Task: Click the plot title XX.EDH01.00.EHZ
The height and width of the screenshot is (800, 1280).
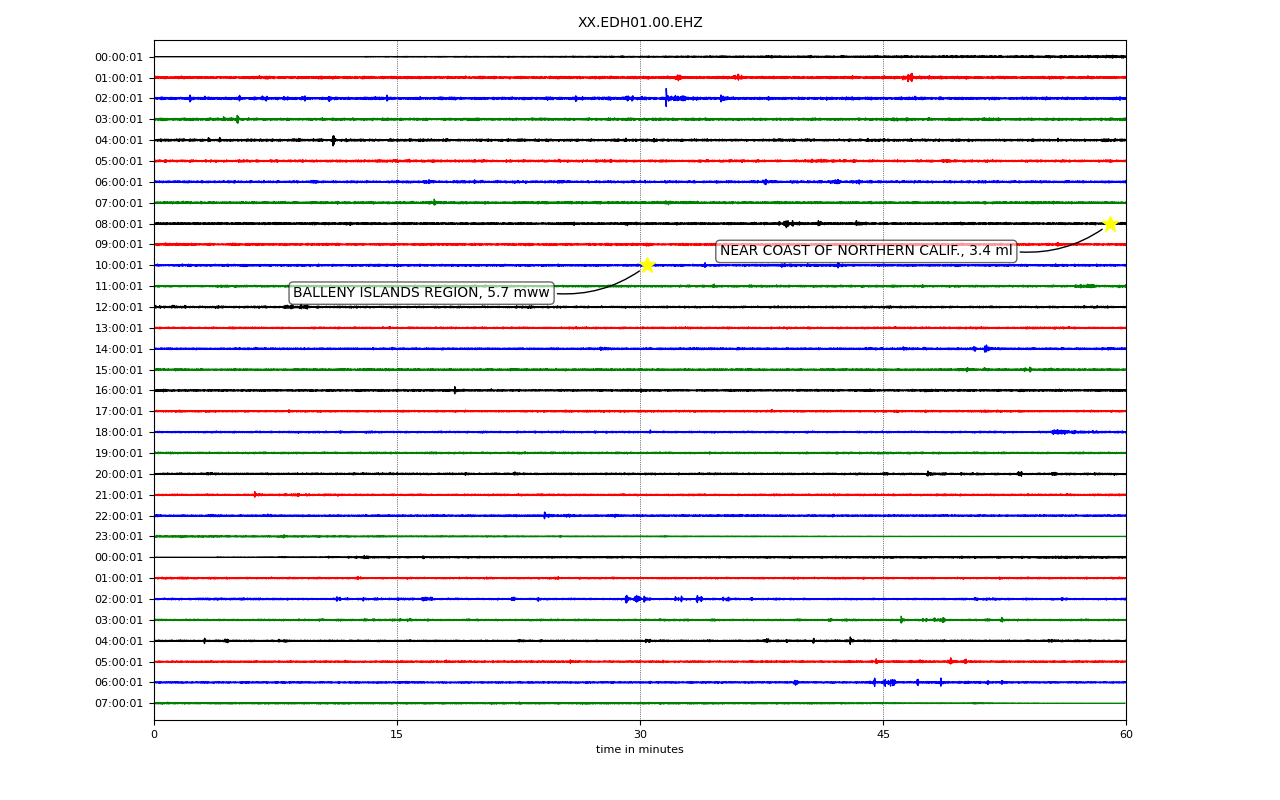Action: [640, 22]
